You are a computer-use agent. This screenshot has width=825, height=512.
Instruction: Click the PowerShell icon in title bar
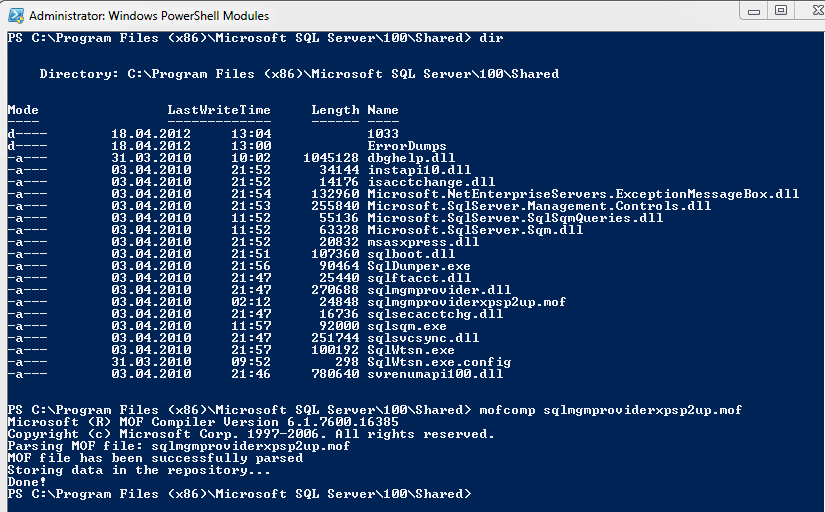[x=16, y=16]
